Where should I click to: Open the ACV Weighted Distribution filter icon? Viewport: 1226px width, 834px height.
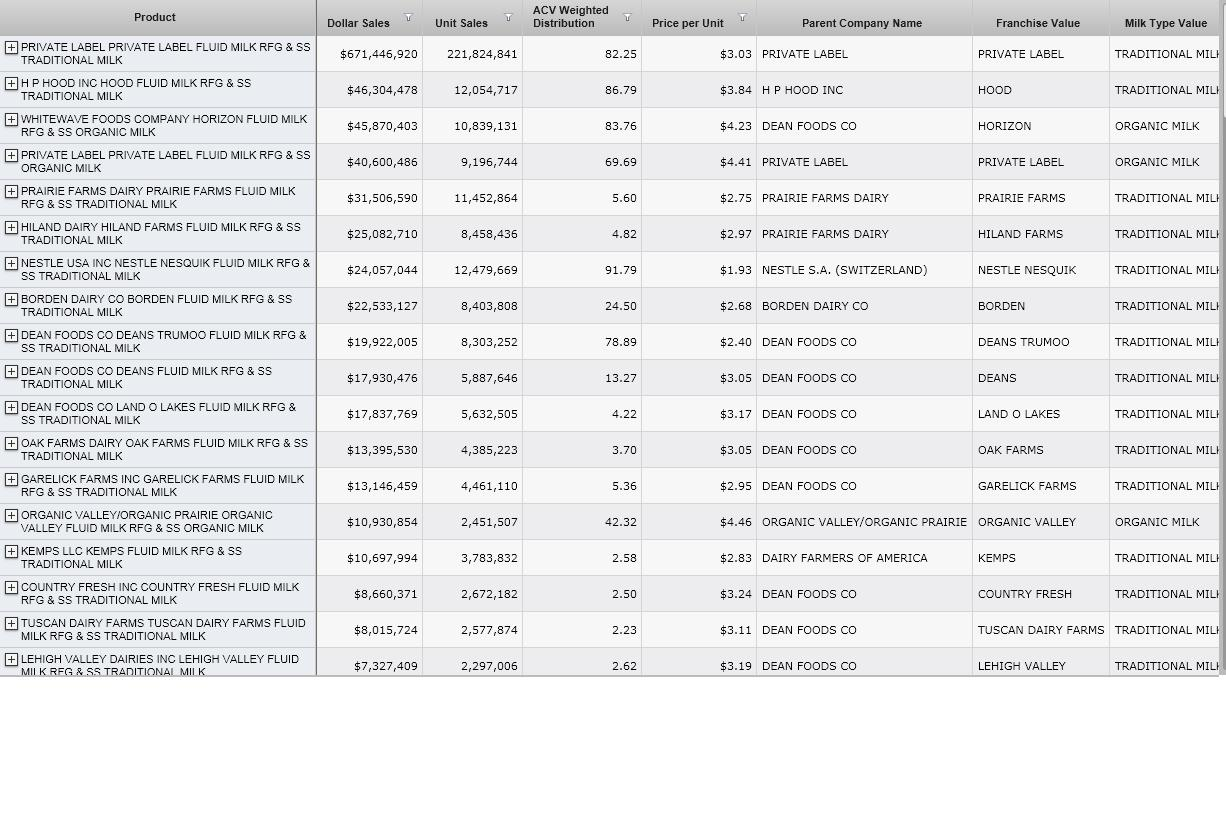pyautogui.click(x=627, y=18)
